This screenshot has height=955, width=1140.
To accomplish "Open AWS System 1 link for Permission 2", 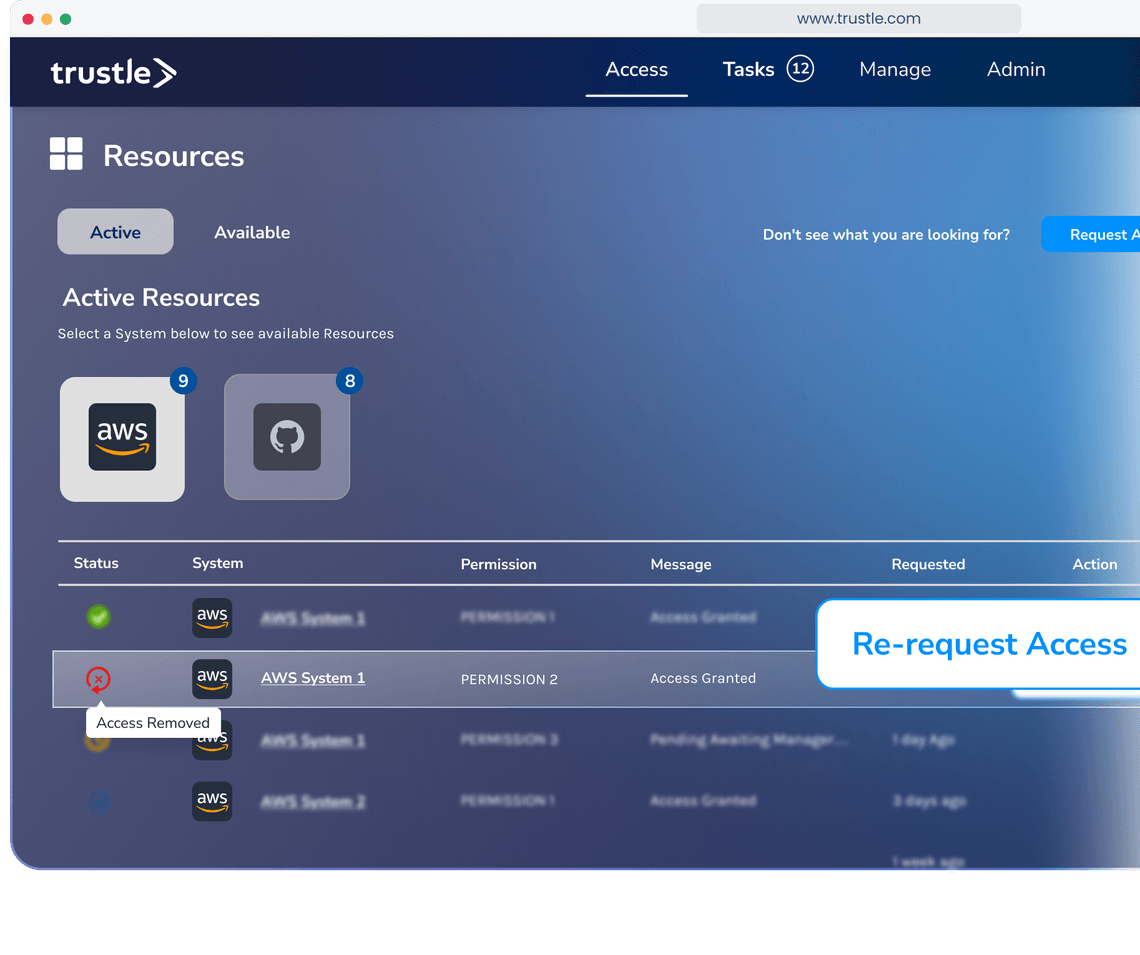I will (x=313, y=678).
